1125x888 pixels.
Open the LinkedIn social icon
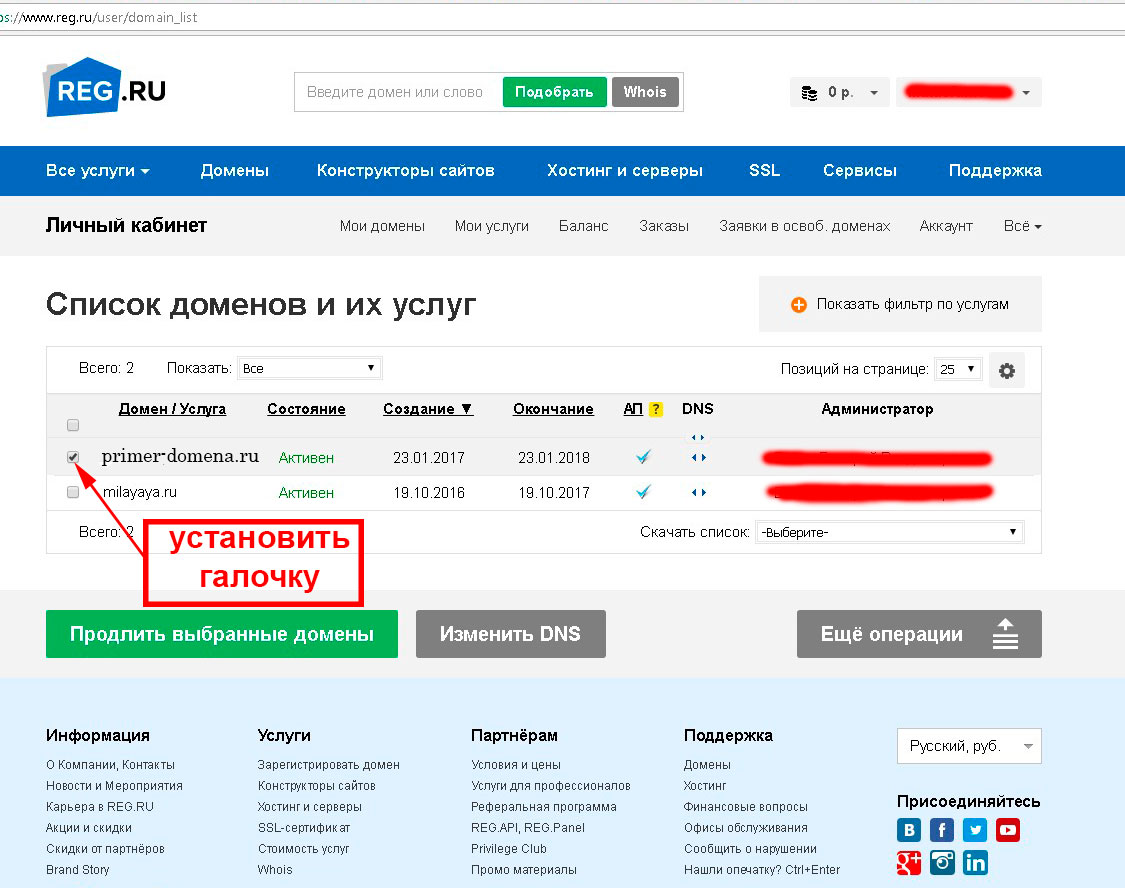coord(974,862)
